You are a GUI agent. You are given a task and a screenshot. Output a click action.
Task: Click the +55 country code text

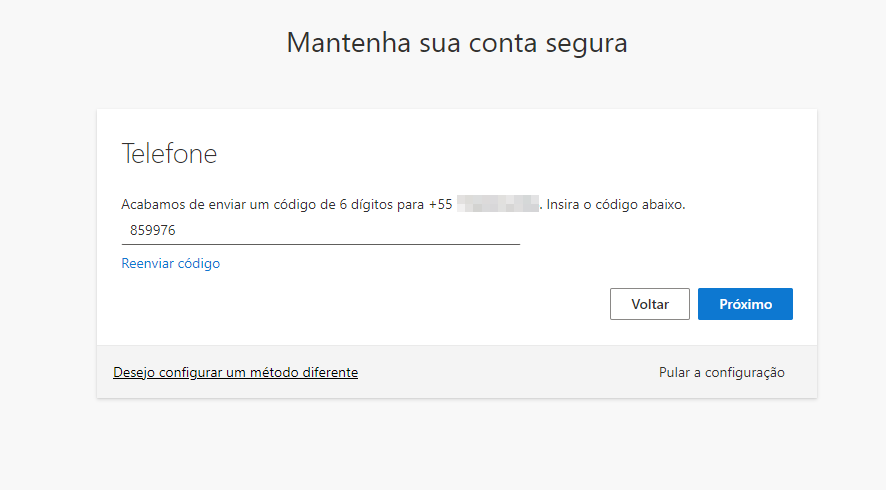click(x=440, y=204)
